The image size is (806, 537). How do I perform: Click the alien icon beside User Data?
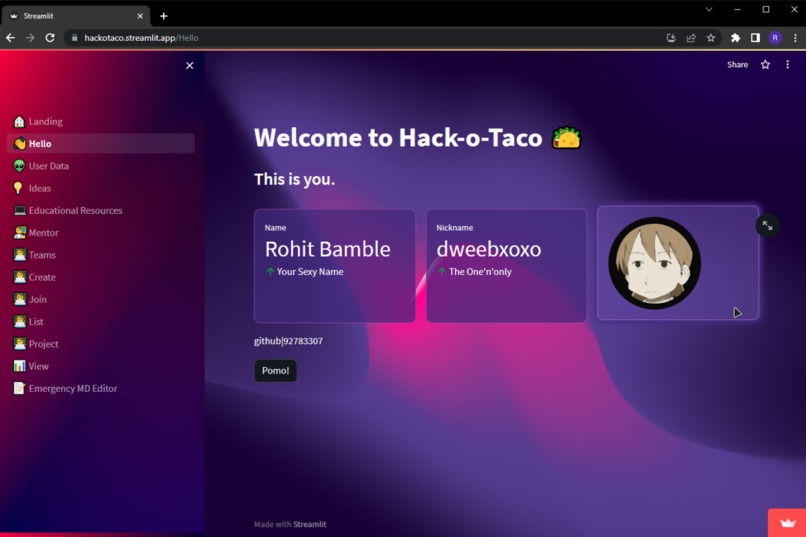(20, 166)
